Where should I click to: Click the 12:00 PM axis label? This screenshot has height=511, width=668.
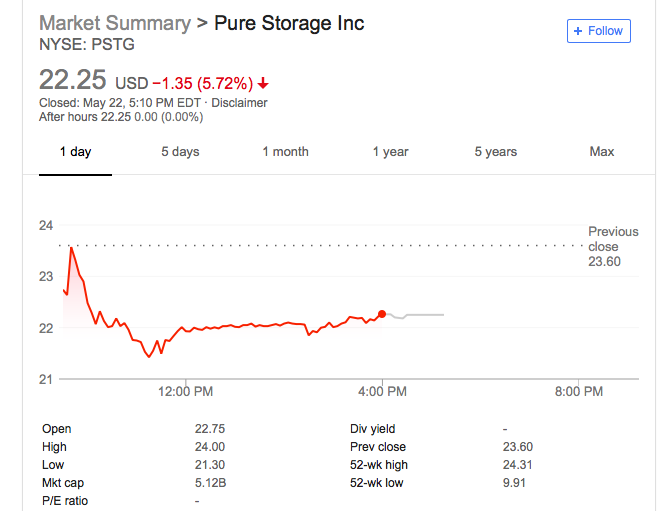coord(185,391)
